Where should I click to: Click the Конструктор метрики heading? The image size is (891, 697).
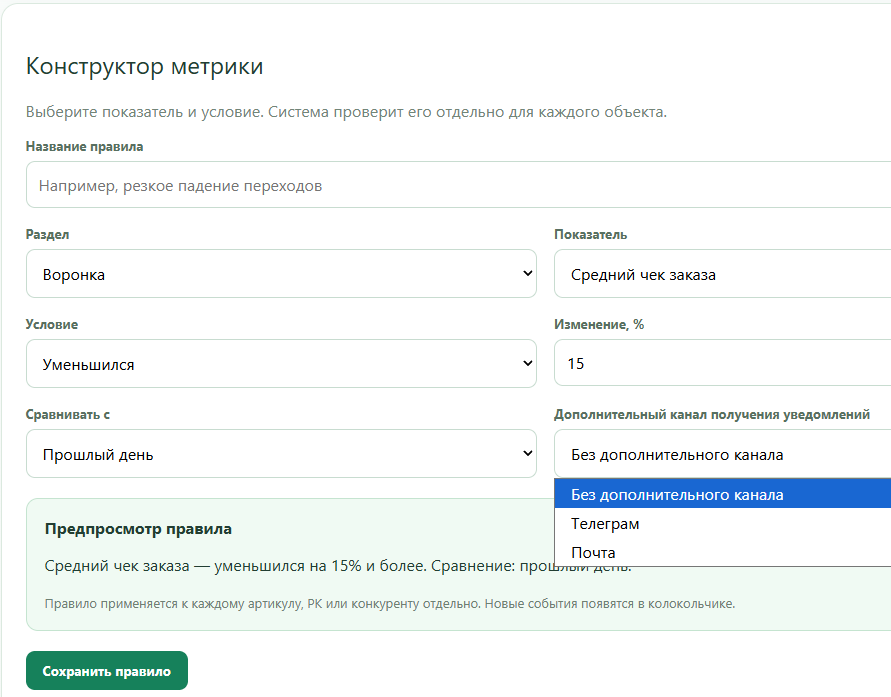(144, 66)
